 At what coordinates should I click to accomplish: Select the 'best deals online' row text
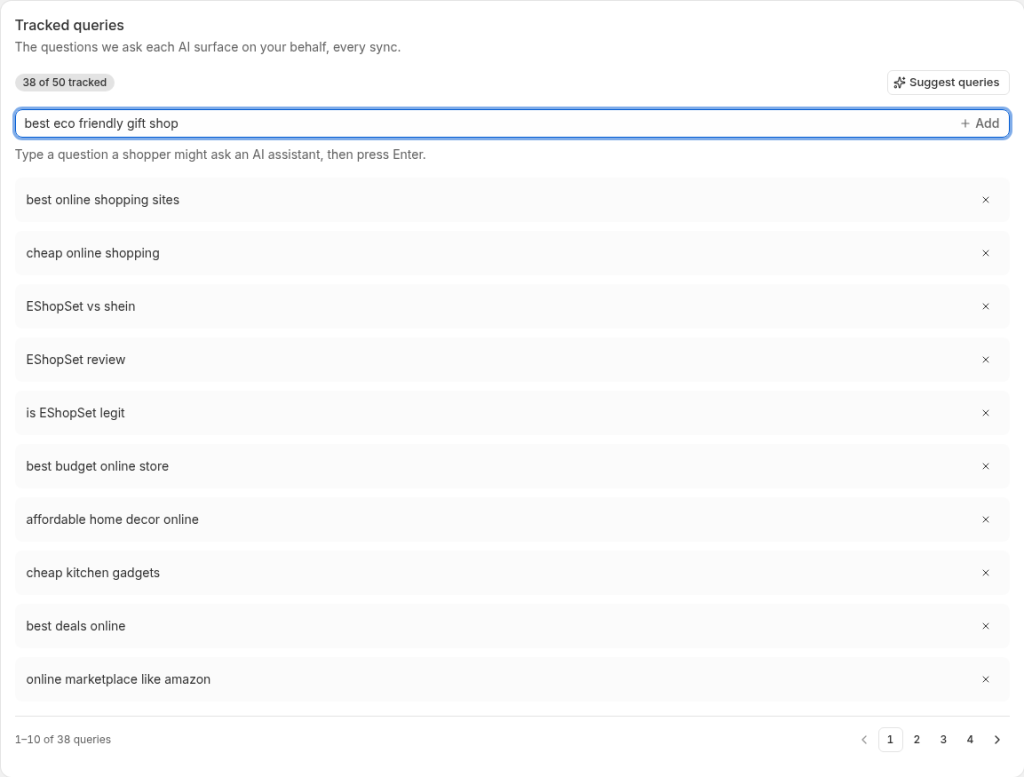pos(76,626)
